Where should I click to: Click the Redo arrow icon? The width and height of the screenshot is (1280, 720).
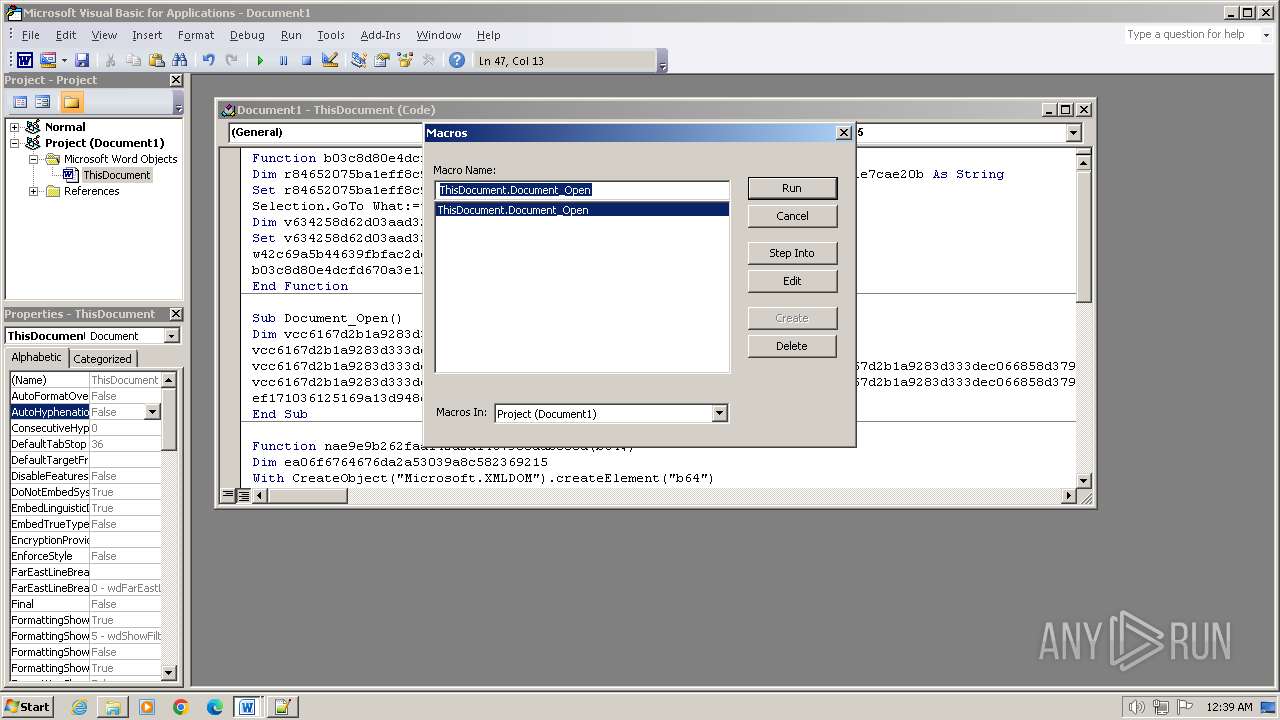pyautogui.click(x=231, y=61)
